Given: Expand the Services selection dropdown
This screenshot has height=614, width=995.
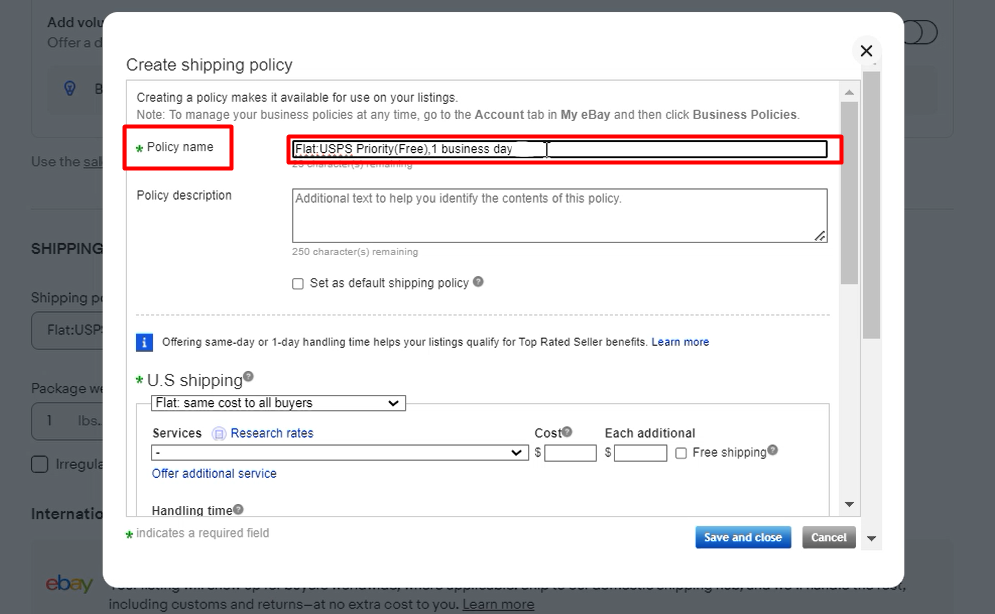Looking at the screenshot, I should pyautogui.click(x=339, y=453).
